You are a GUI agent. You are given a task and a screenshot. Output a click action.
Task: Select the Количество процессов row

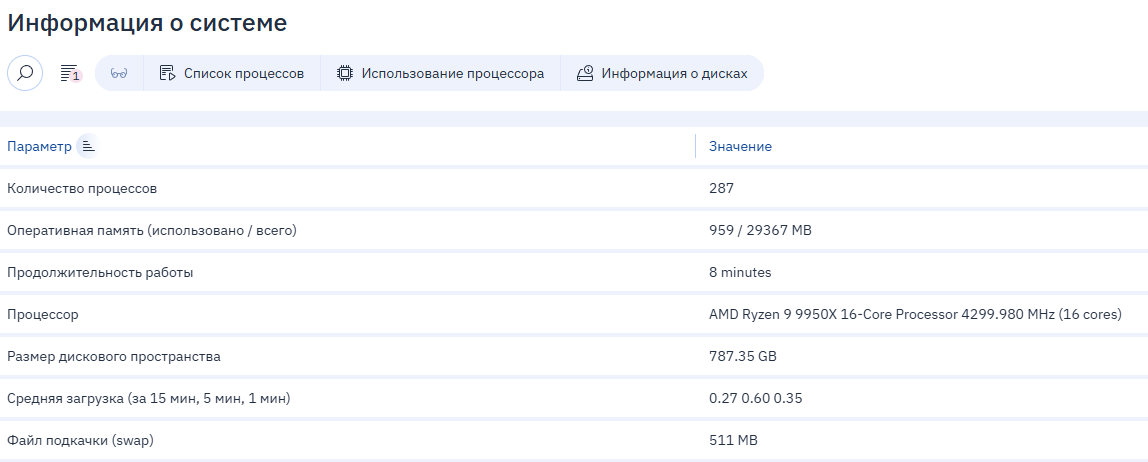tap(82, 188)
